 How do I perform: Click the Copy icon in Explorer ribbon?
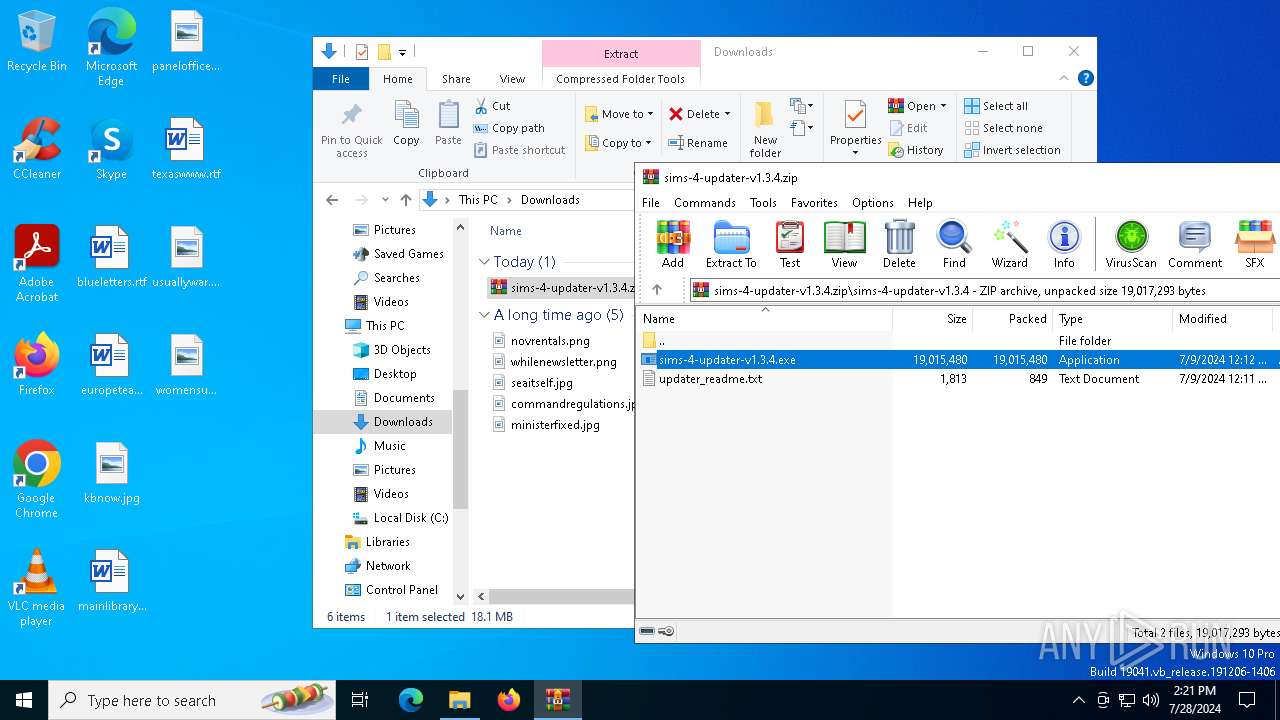click(x=406, y=124)
